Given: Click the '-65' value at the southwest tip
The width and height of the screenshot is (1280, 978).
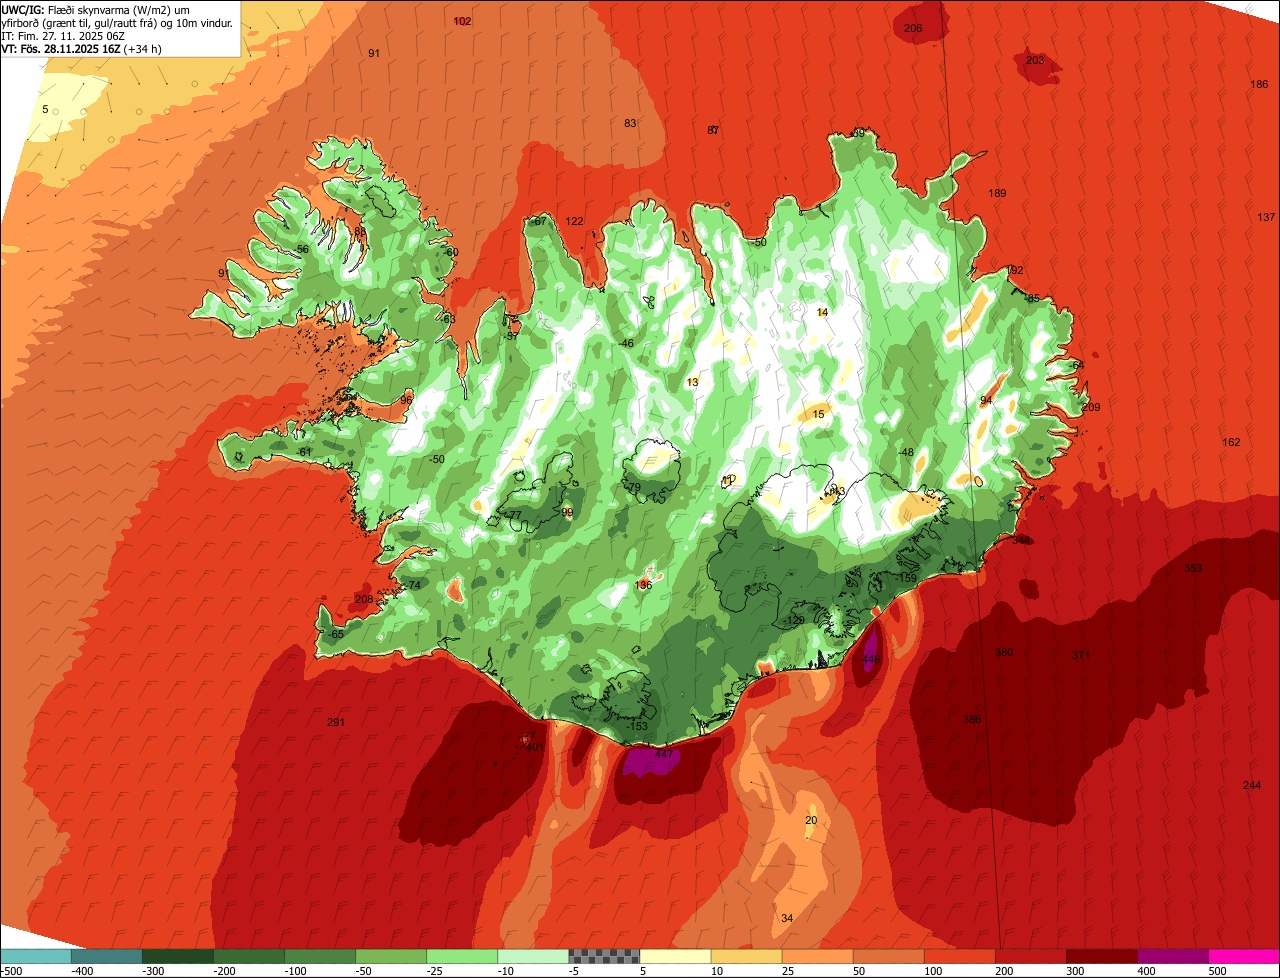Looking at the screenshot, I should click(x=336, y=634).
